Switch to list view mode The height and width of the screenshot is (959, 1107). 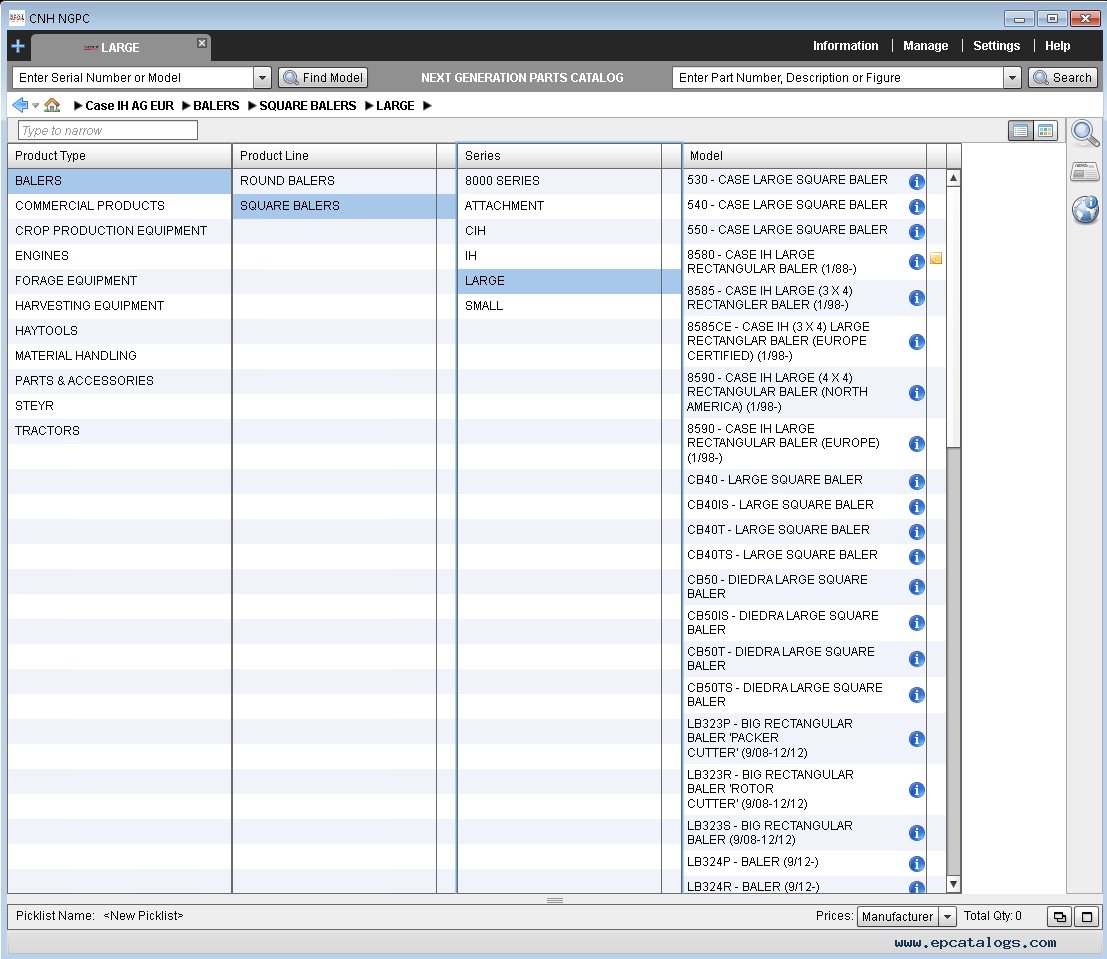tap(1020, 131)
